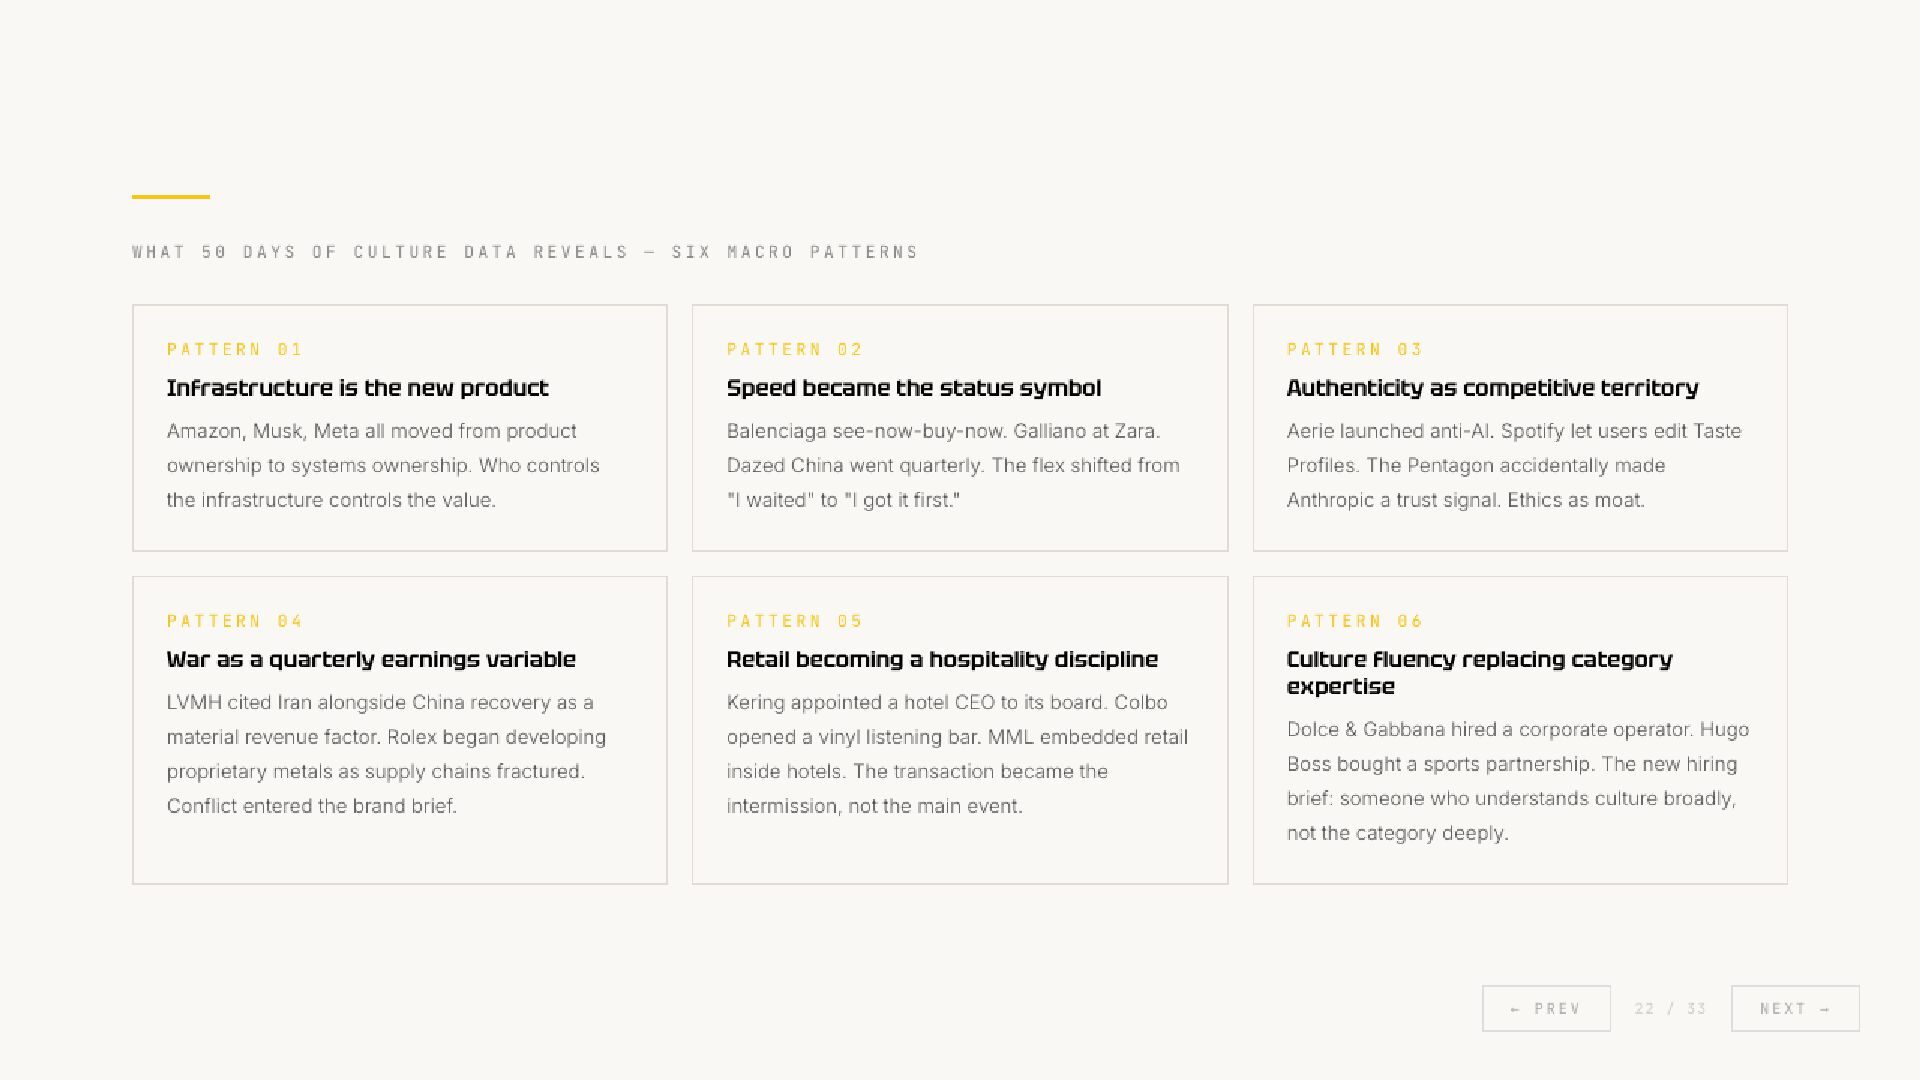
Task: Click heading "Infrastructure is the new product"
Action: 357,388
